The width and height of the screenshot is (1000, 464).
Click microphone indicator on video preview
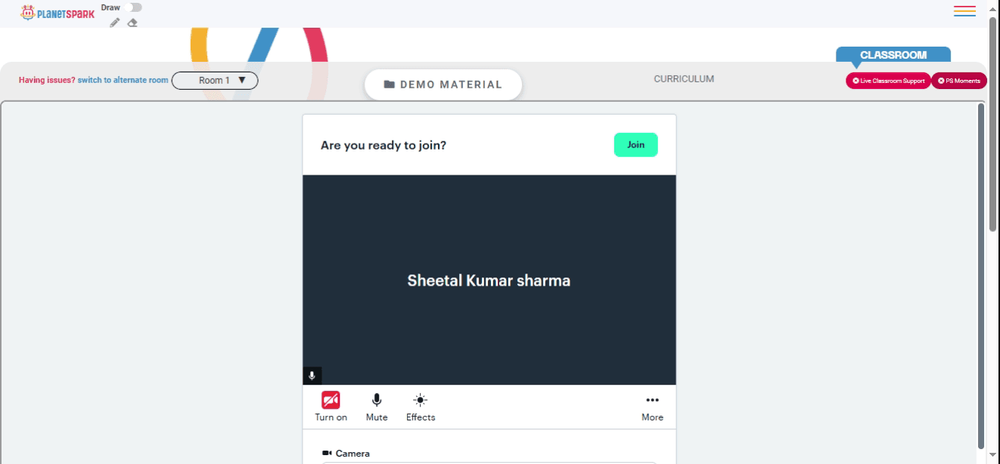[x=312, y=375]
